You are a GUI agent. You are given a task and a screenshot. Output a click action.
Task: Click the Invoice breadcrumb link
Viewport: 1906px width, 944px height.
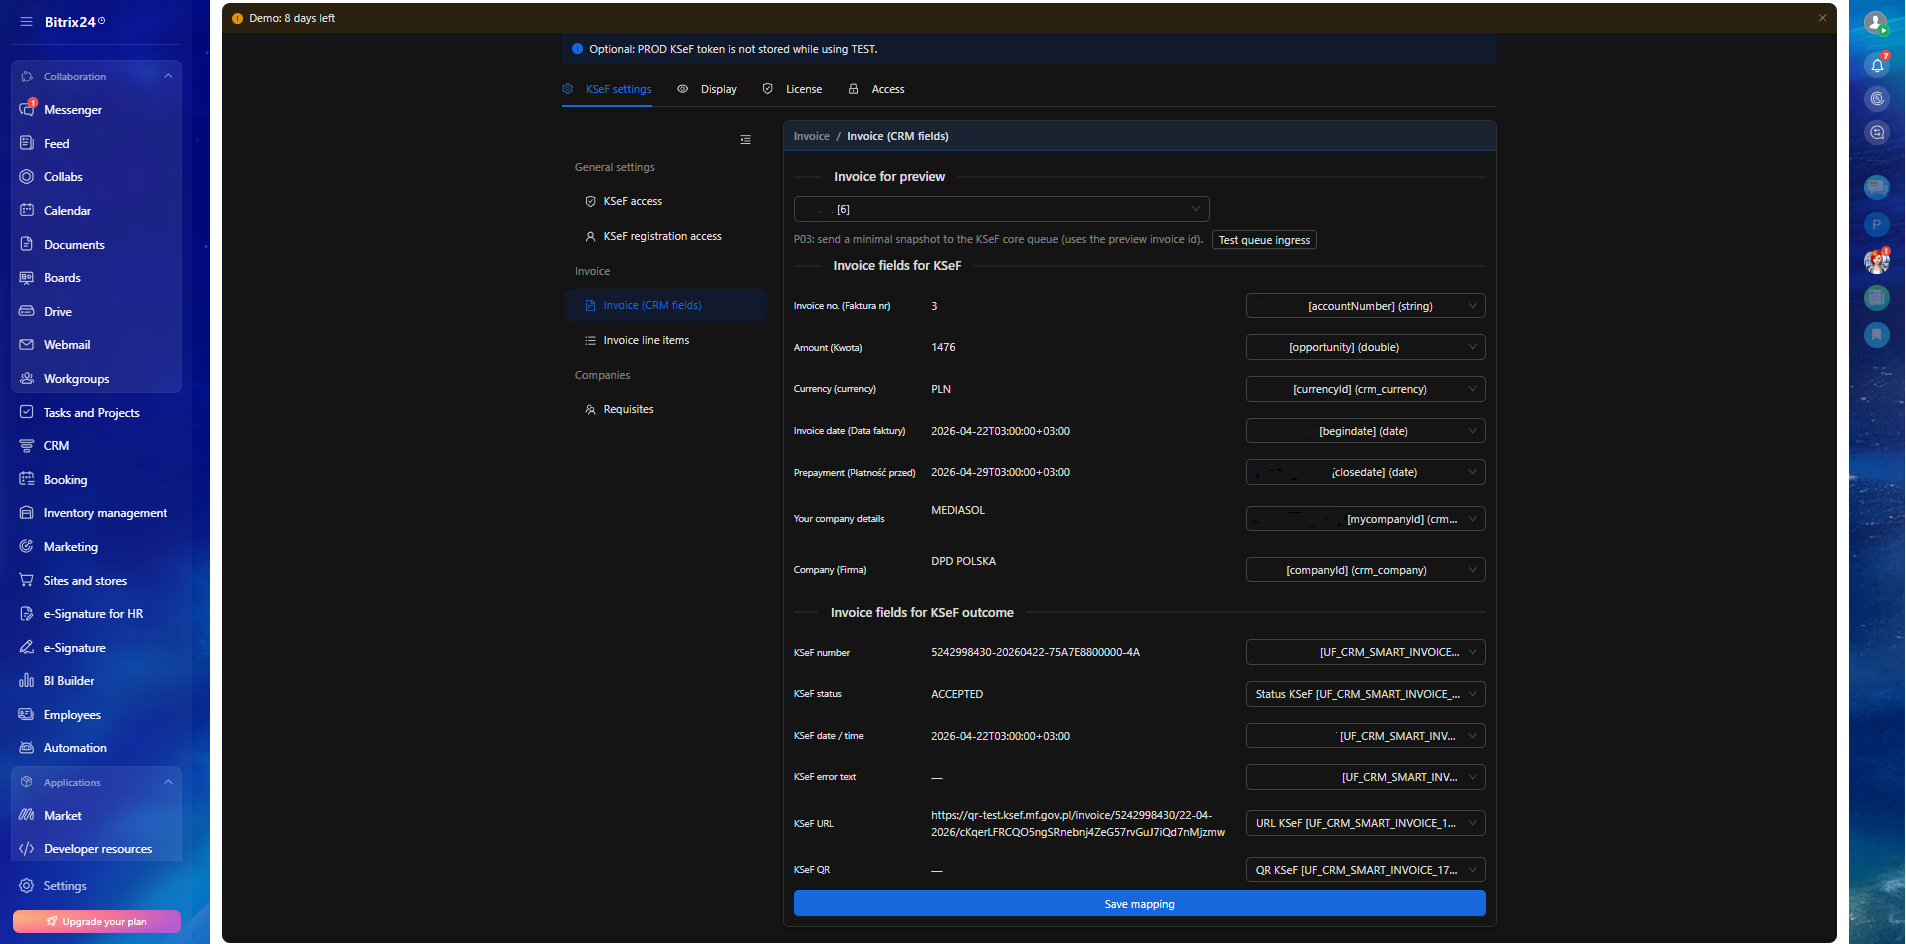point(811,136)
